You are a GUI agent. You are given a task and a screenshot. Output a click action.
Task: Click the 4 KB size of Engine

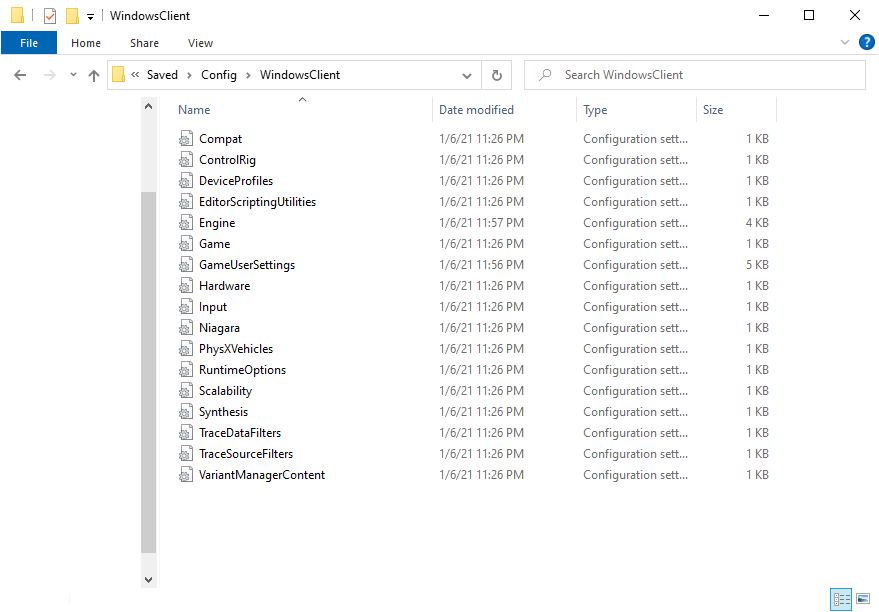click(x=757, y=222)
